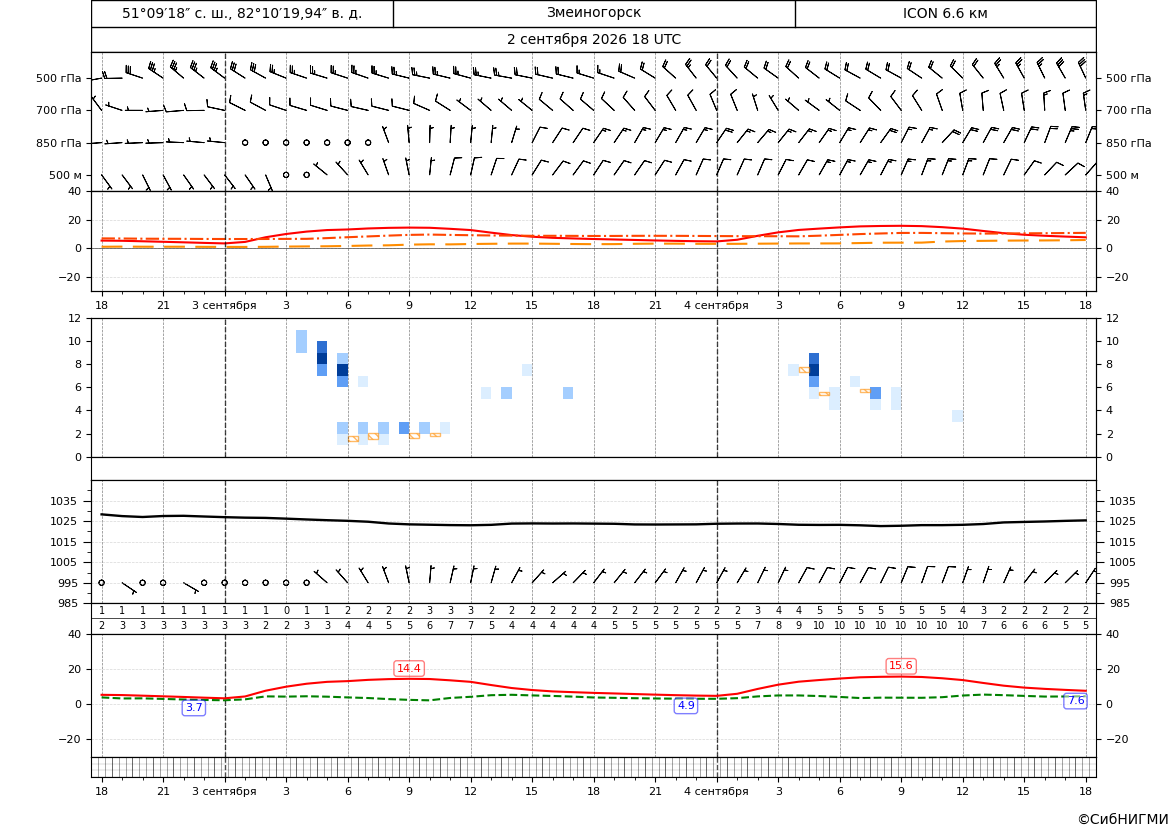Click the Змеиногорск location title cell
Screen dimensions: 1169x827
tap(594, 13)
